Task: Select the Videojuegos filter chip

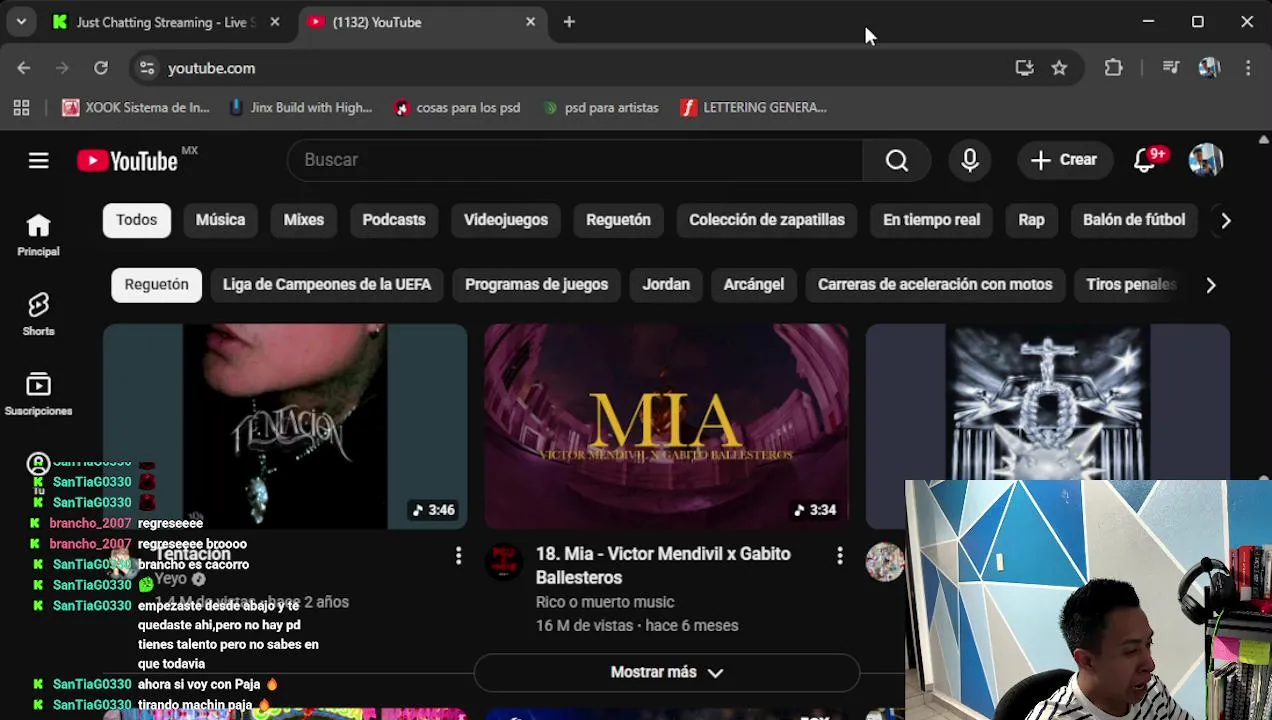Action: tap(506, 220)
